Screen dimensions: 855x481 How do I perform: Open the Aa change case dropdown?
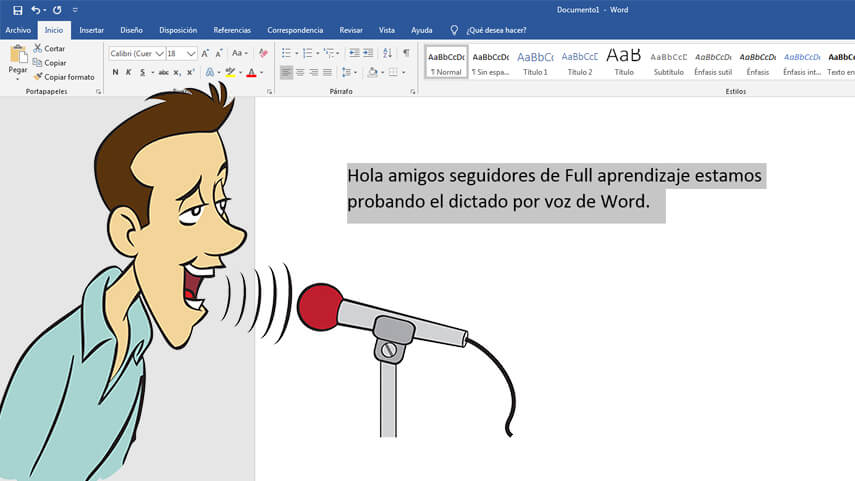pos(239,53)
